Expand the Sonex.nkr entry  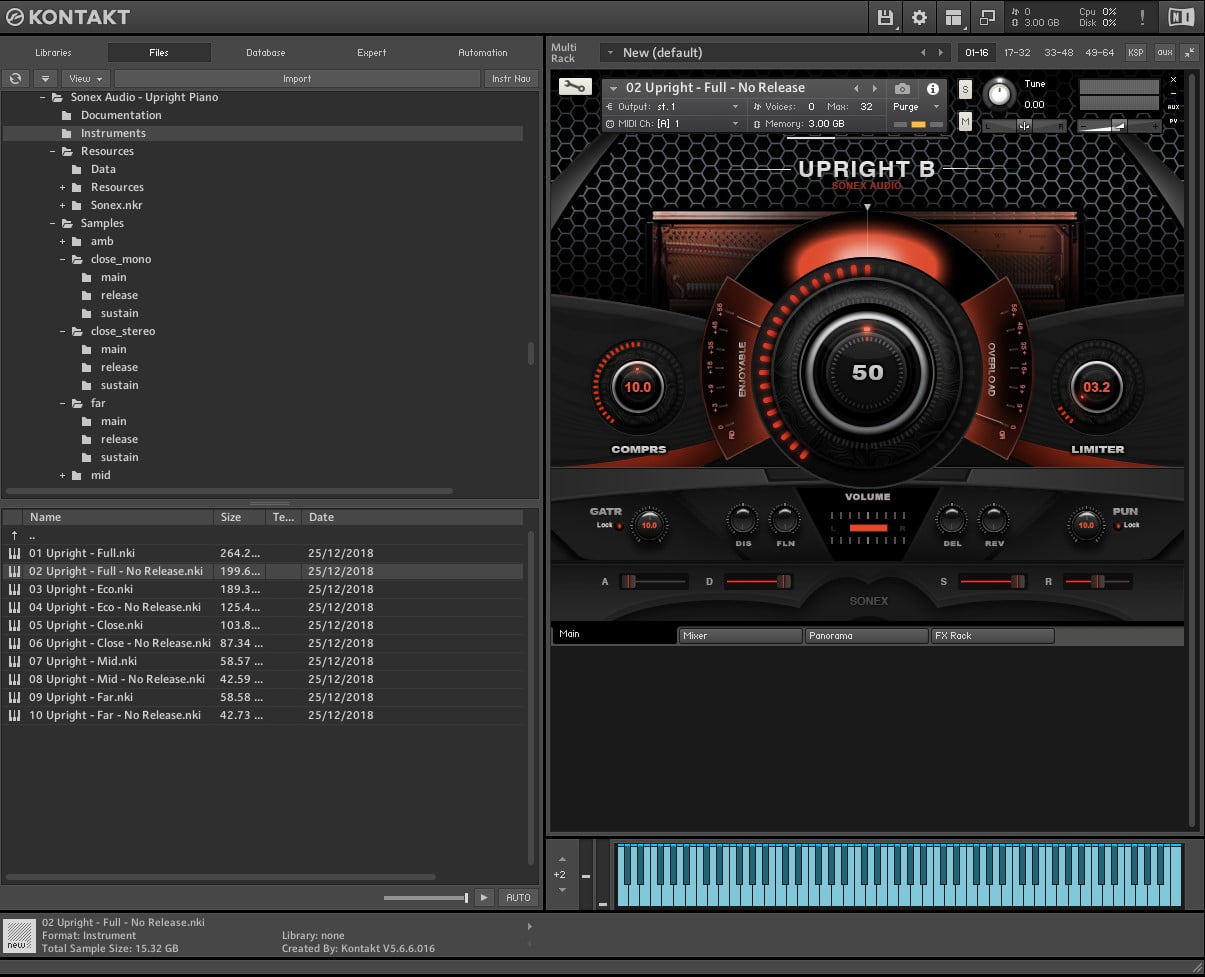63,205
